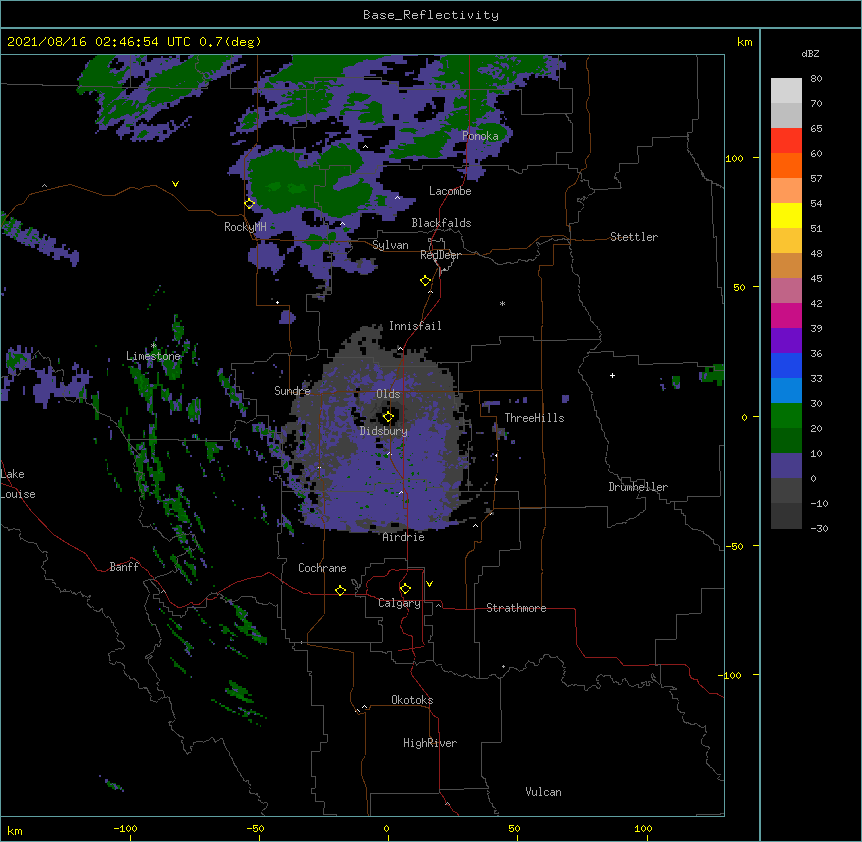This screenshot has width=862, height=842.
Task: Click the yellow diamond marker south of RedDeer
Action: tap(426, 281)
